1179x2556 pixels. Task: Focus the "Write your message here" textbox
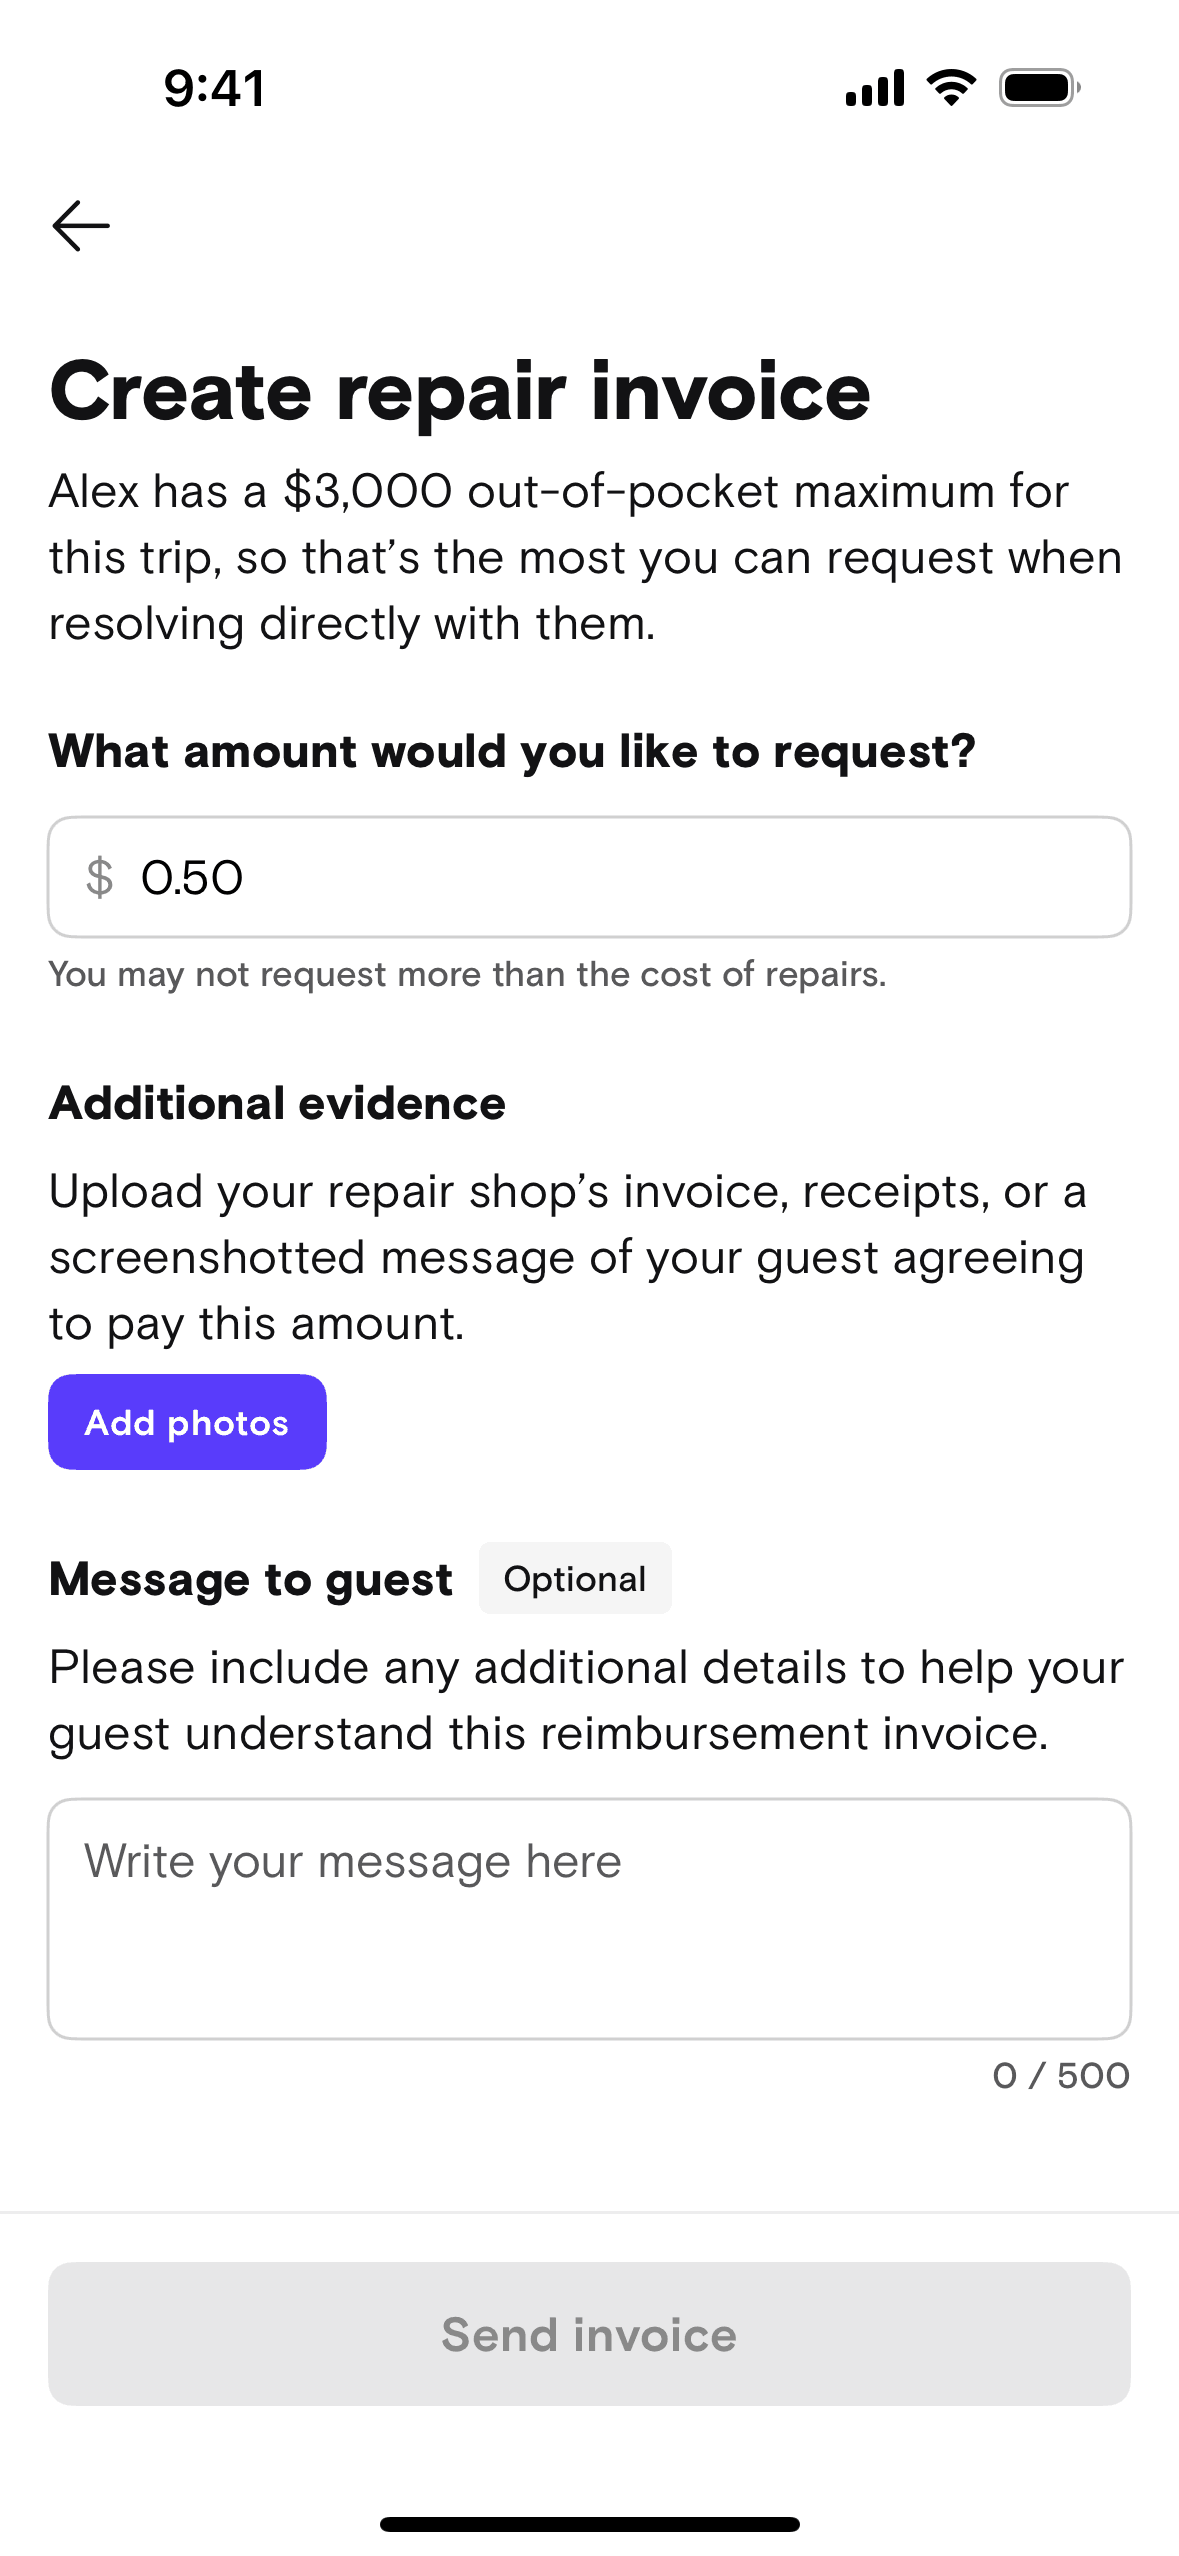pyautogui.click(x=589, y=1919)
